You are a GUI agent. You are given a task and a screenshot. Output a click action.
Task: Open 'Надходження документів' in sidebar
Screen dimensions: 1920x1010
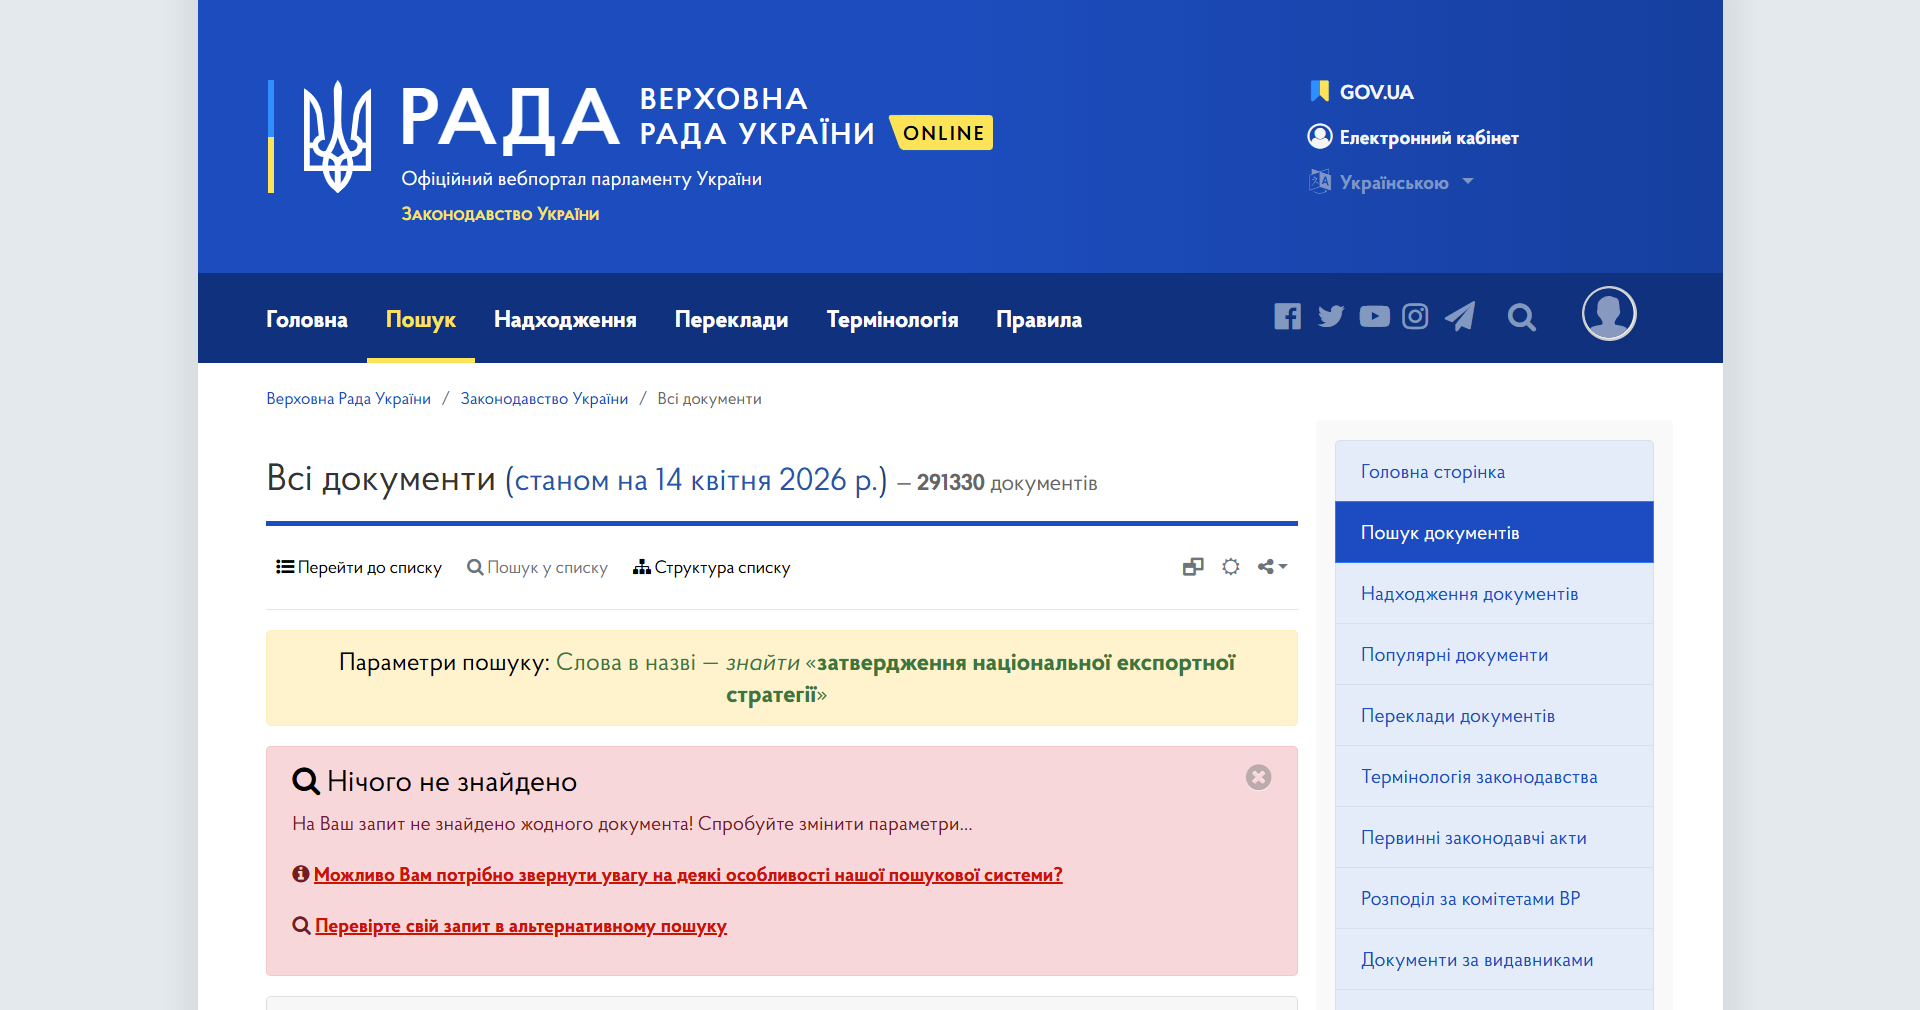pyautogui.click(x=1494, y=593)
